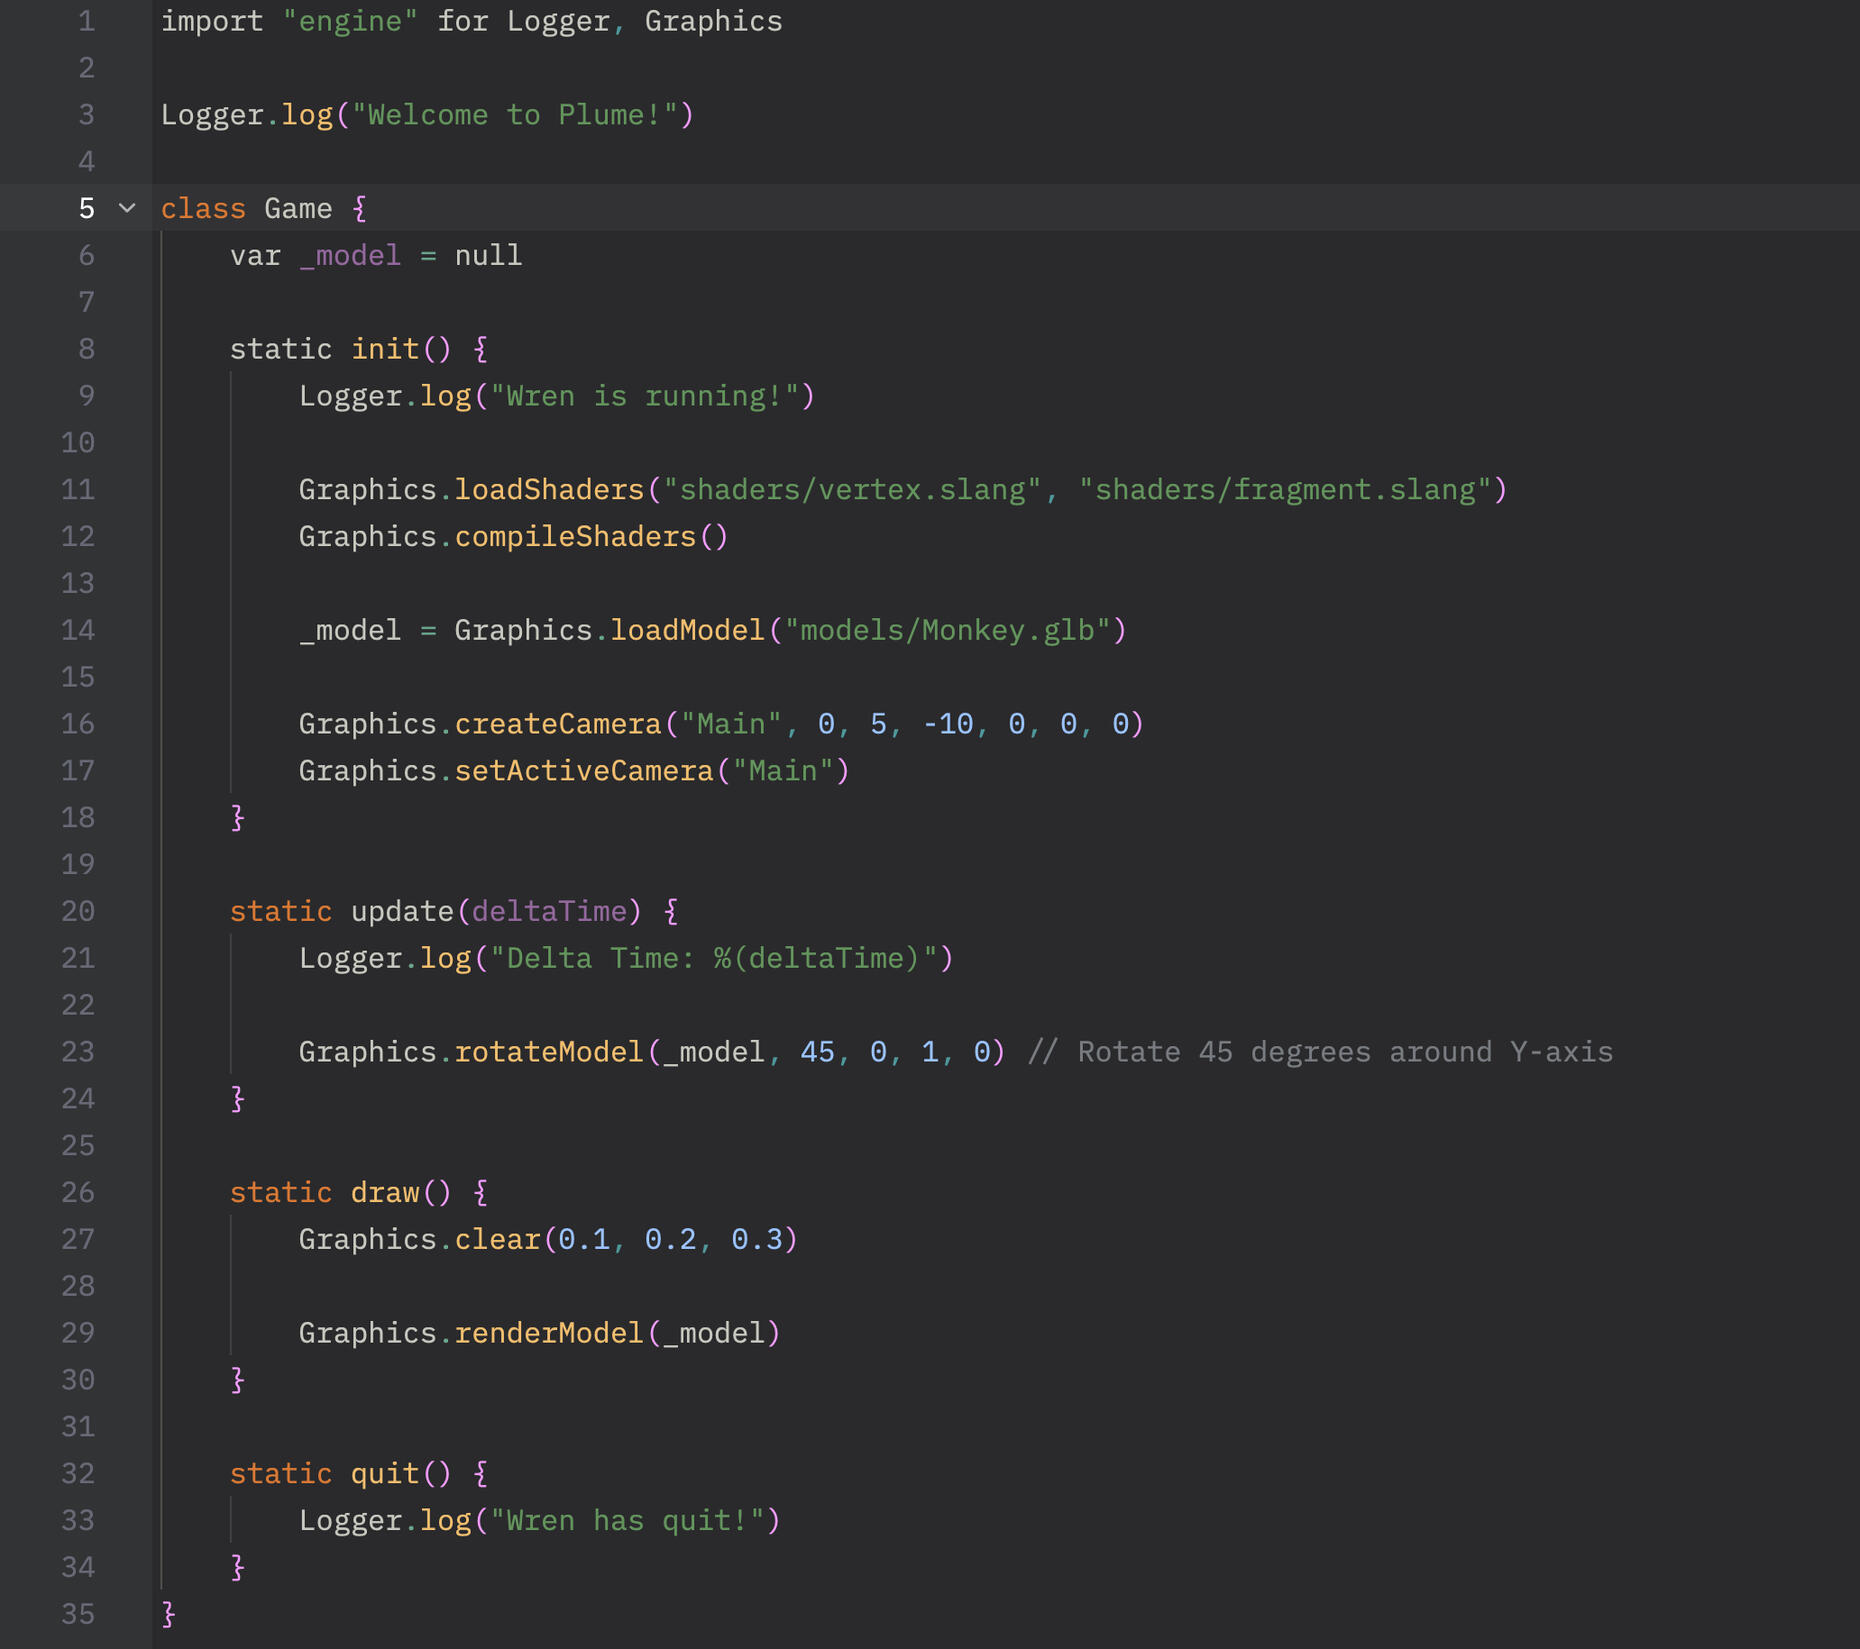Click the closing brace on line 35
Screen dimensions: 1860x1649
click(169, 1614)
